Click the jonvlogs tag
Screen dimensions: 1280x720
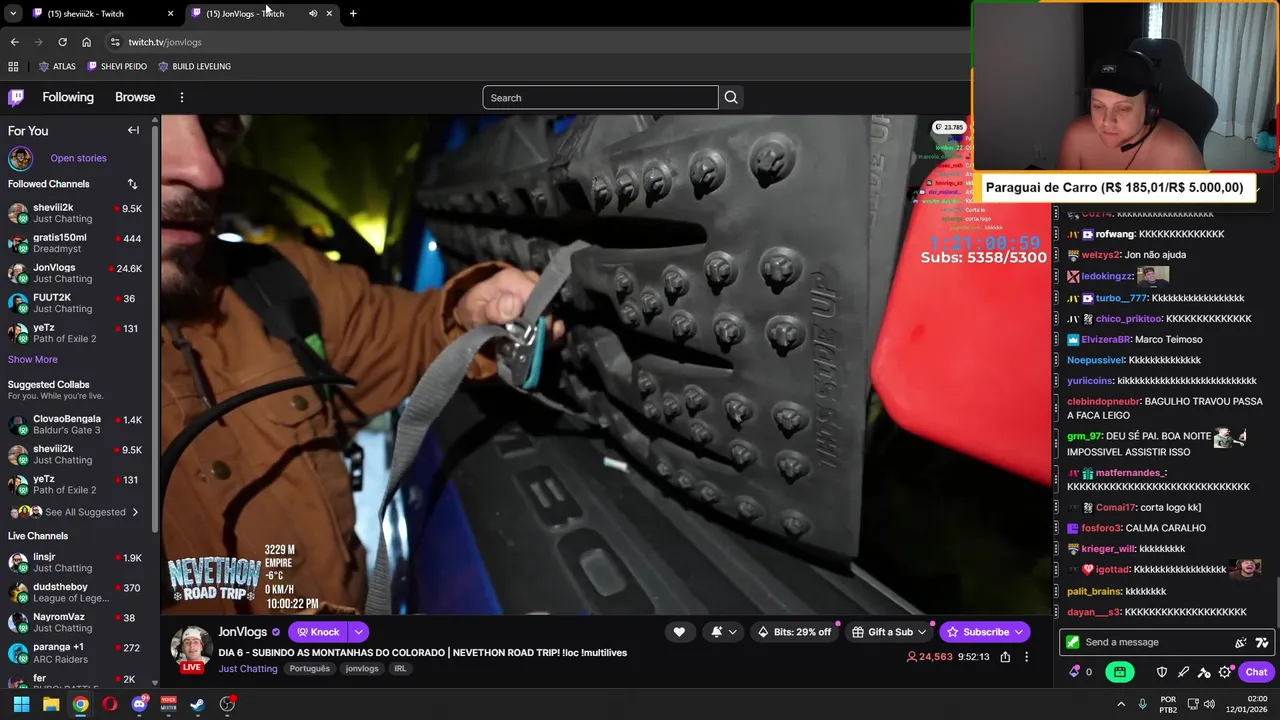[x=362, y=668]
